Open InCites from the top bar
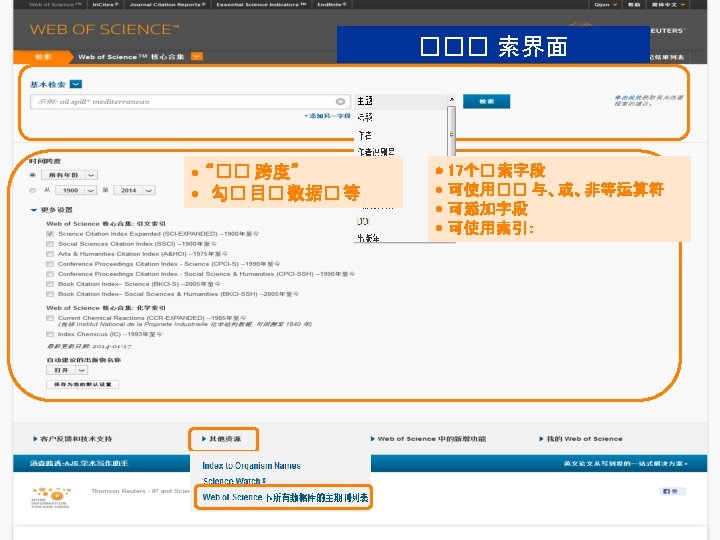The width and height of the screenshot is (720, 540). [105, 5]
